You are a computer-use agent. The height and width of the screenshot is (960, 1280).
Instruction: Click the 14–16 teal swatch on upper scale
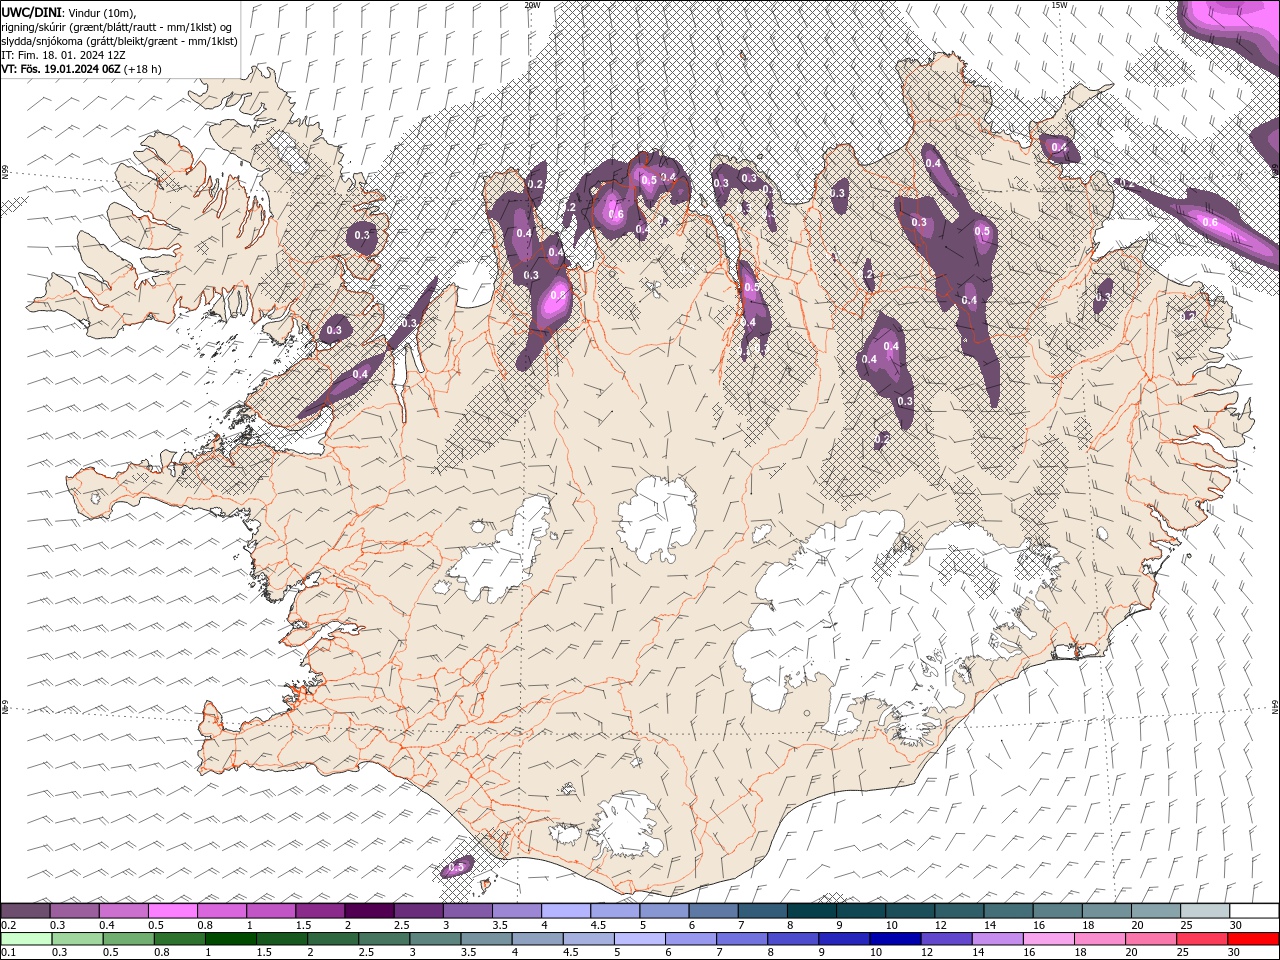1008,911
